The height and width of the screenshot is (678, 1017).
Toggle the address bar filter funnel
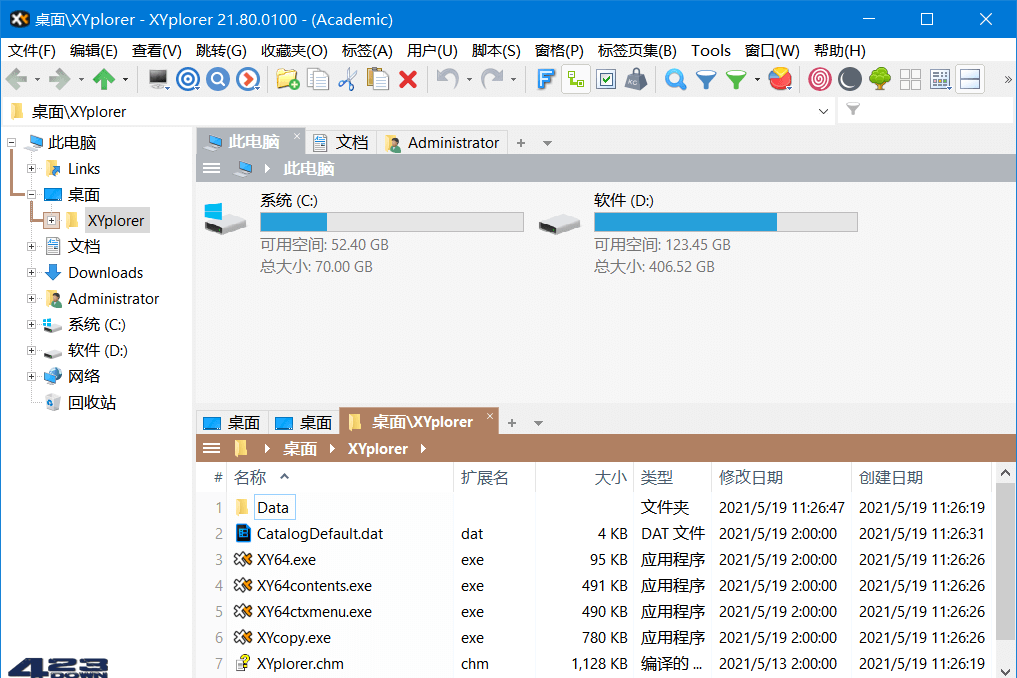(853, 110)
